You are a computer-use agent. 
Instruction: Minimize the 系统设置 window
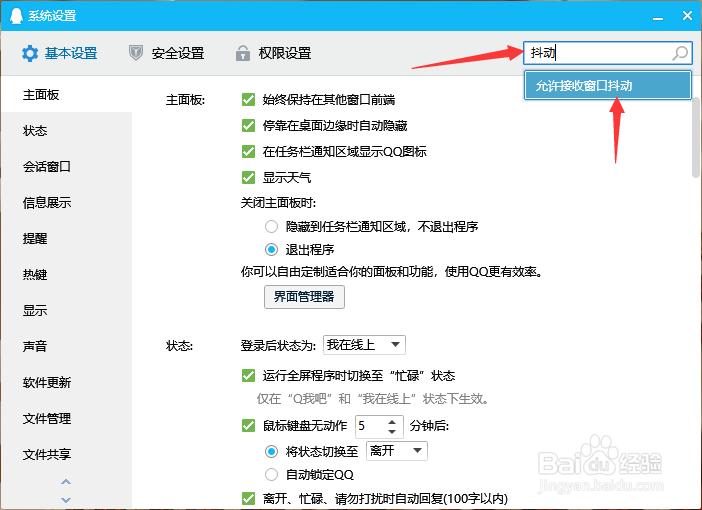(x=658, y=17)
